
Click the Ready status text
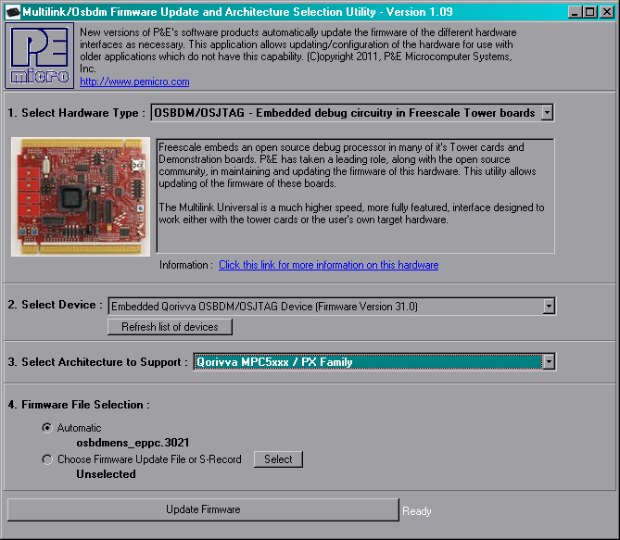(417, 511)
